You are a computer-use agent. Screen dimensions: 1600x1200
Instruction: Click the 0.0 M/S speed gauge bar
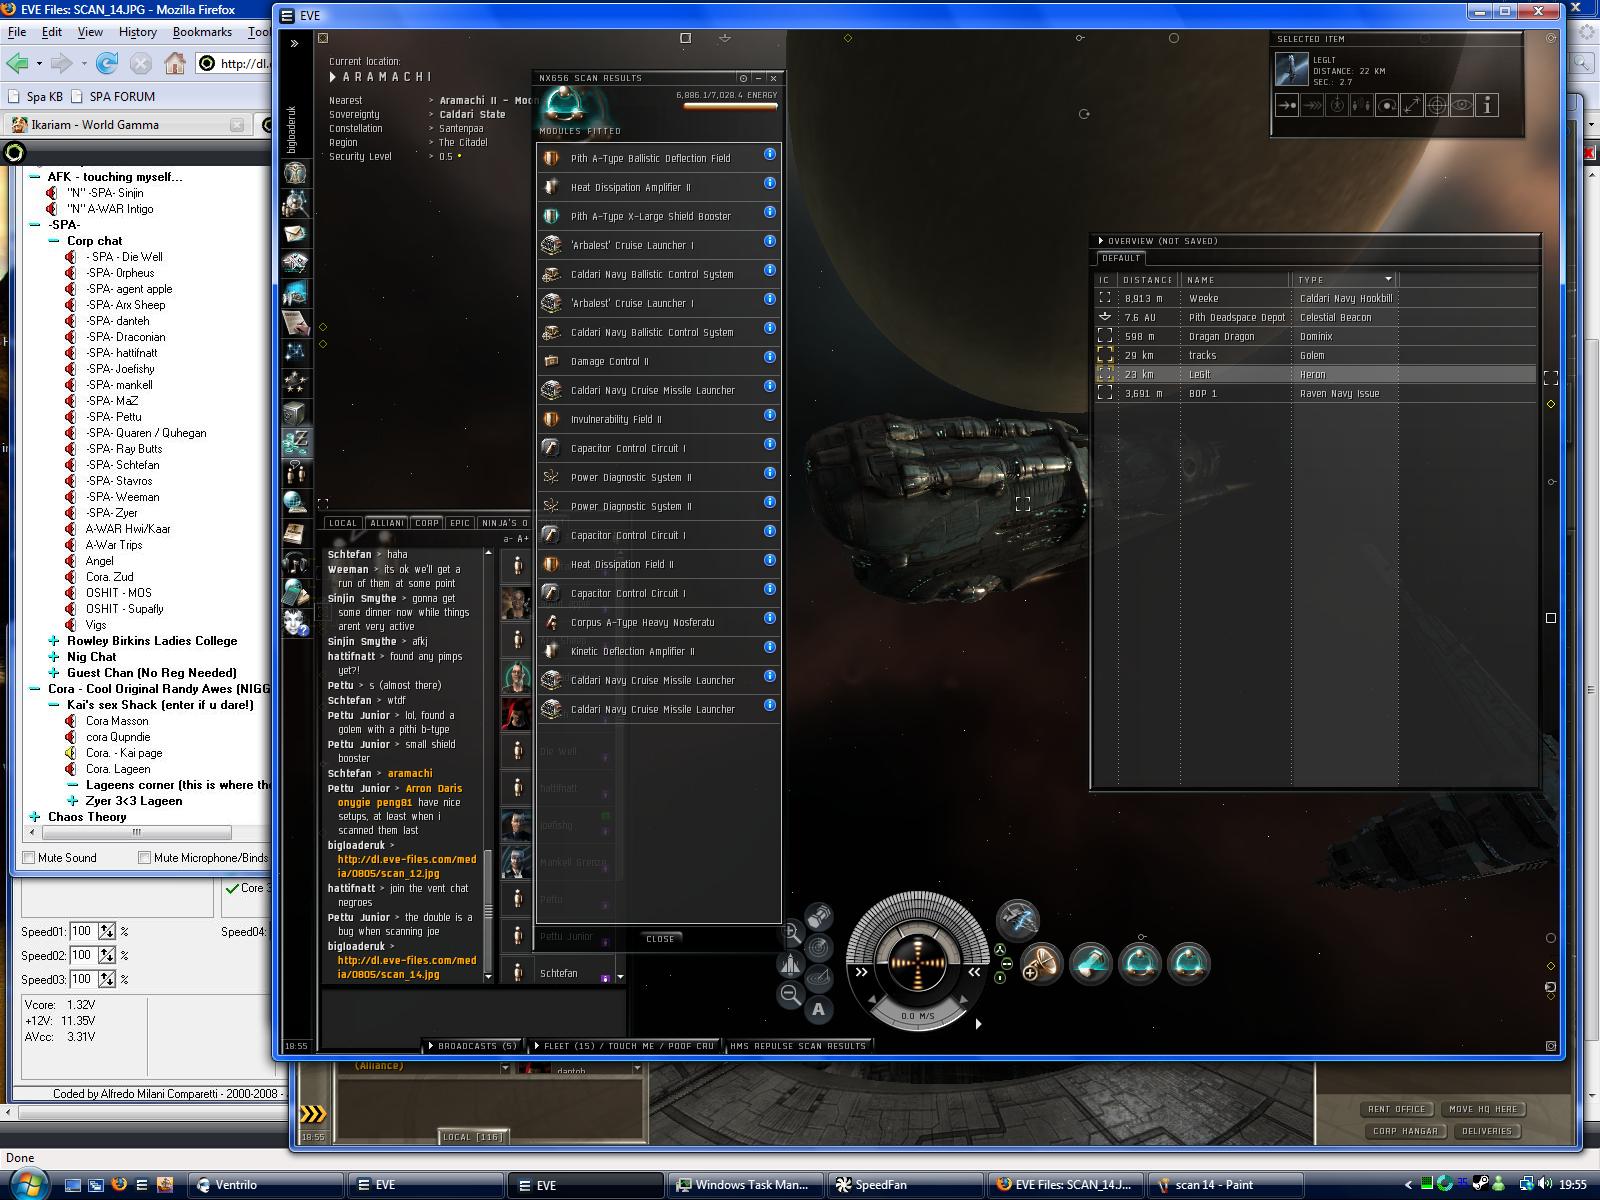tap(918, 1016)
